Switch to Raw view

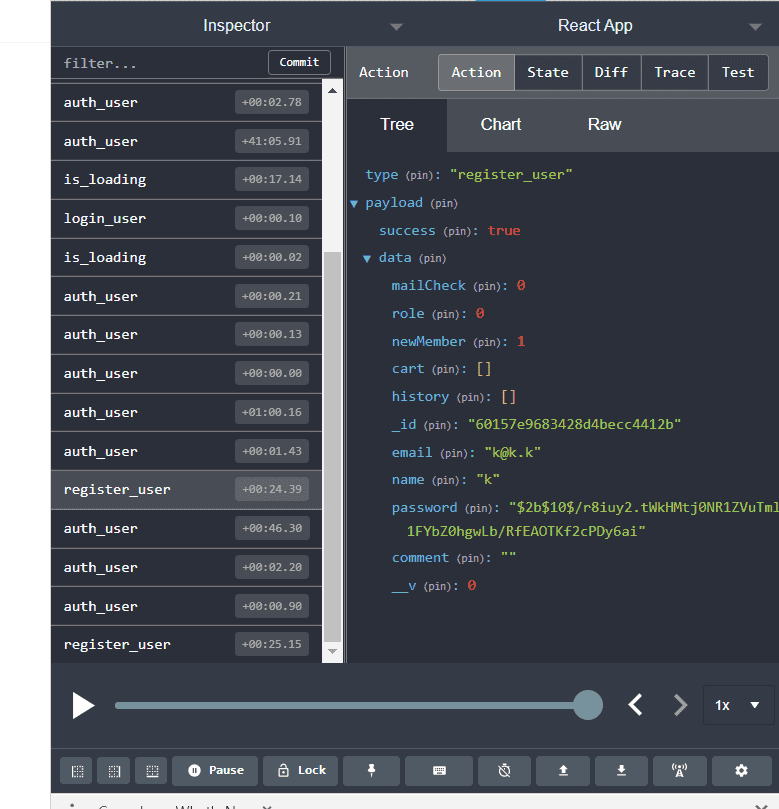click(x=604, y=124)
